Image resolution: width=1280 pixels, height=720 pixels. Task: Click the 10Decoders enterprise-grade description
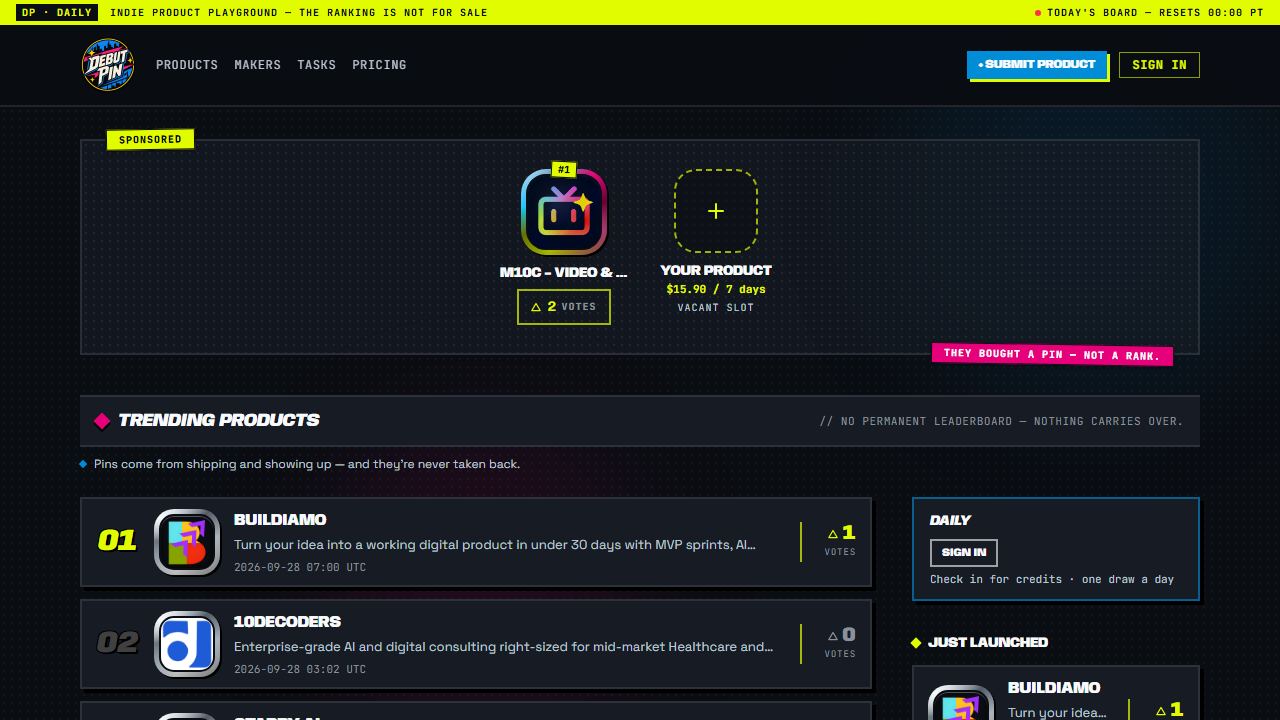pyautogui.click(x=503, y=647)
